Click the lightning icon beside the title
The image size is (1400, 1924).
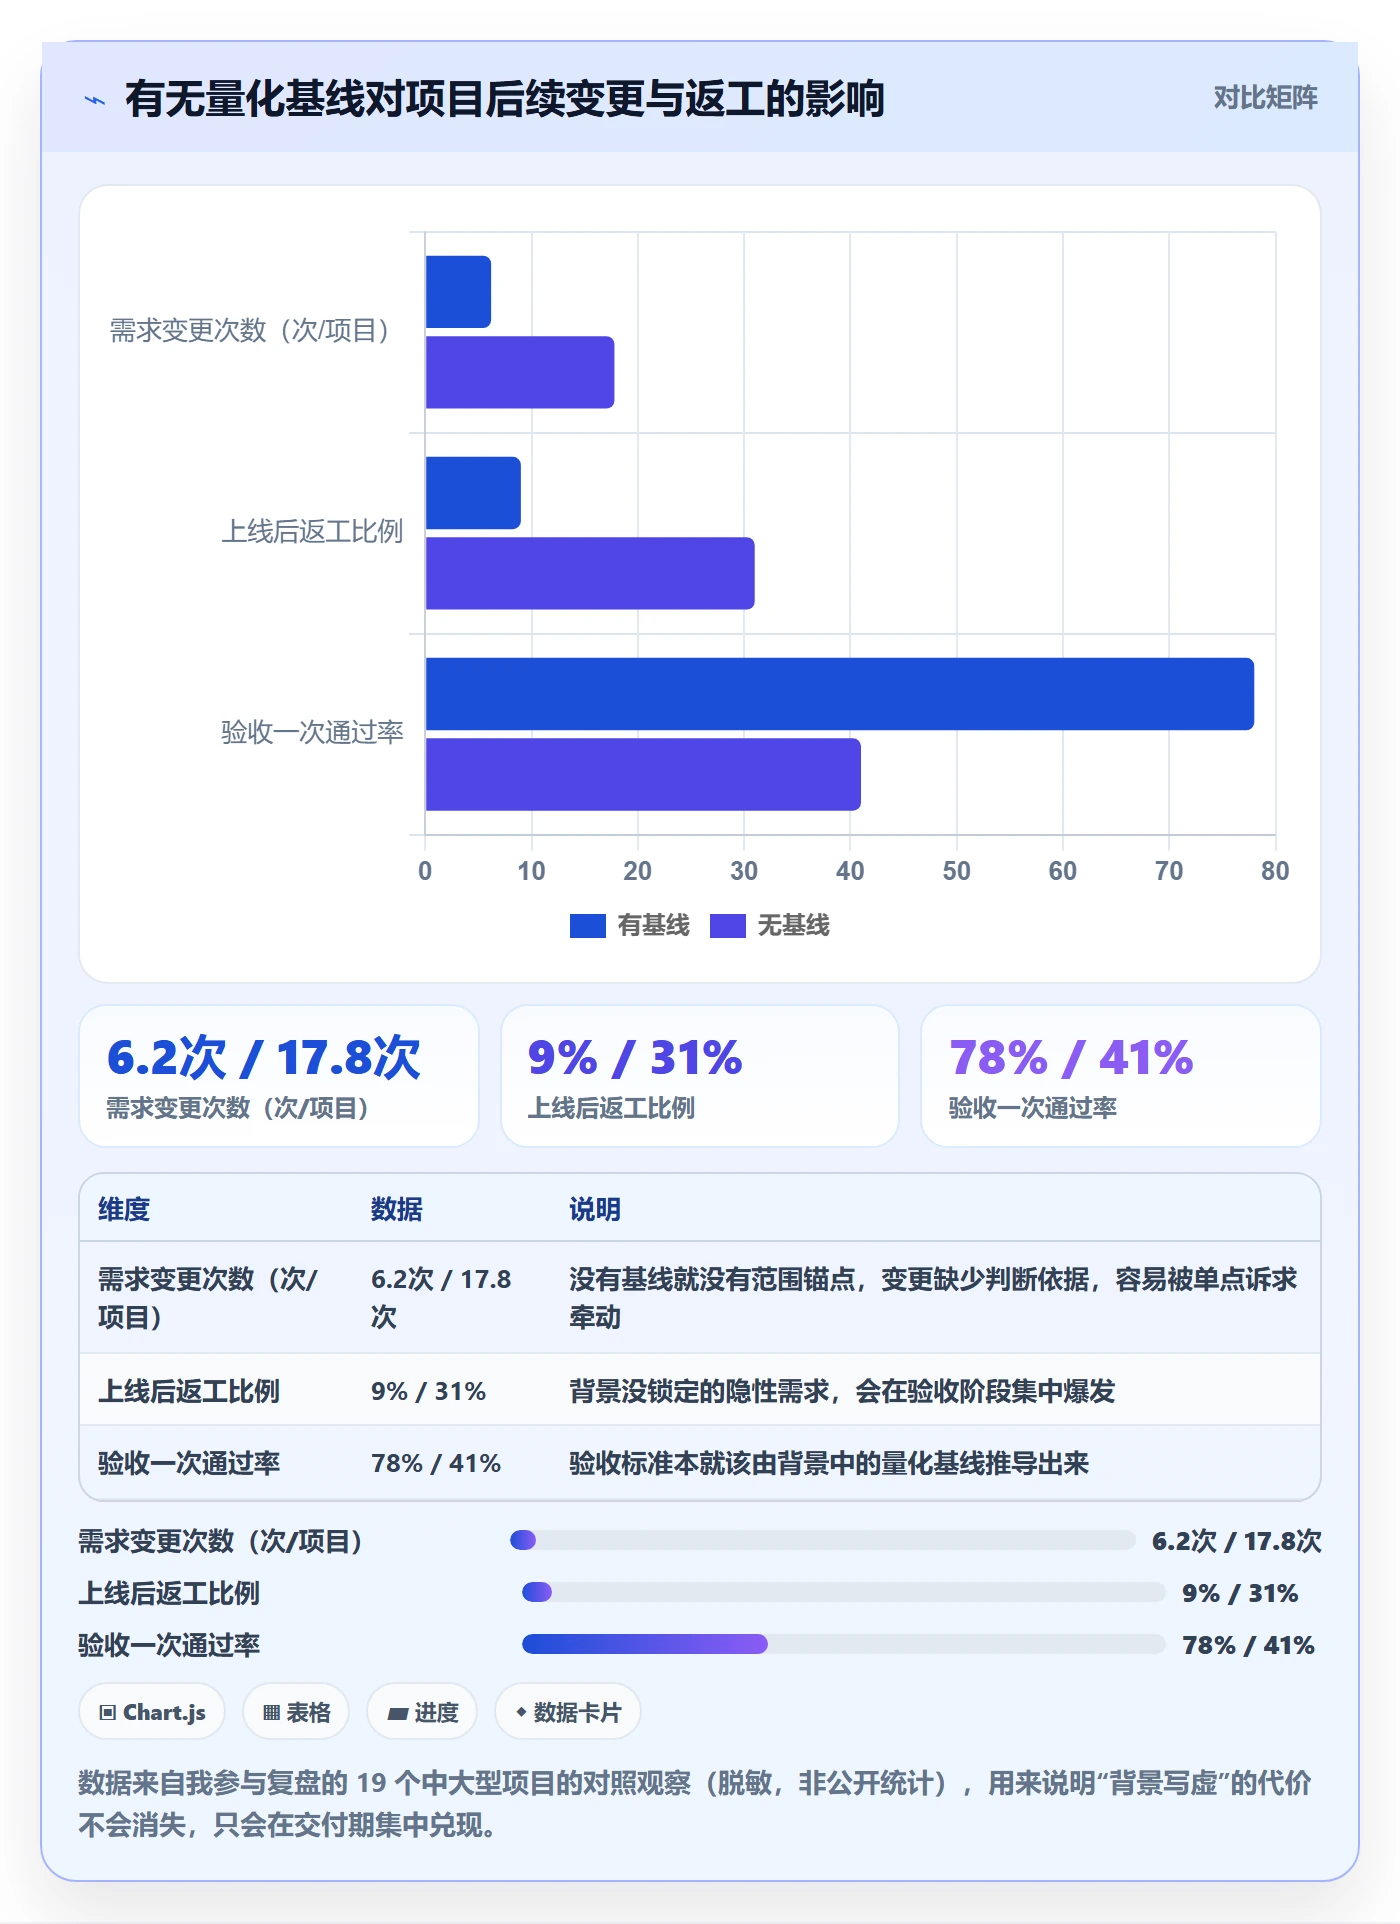[x=95, y=100]
